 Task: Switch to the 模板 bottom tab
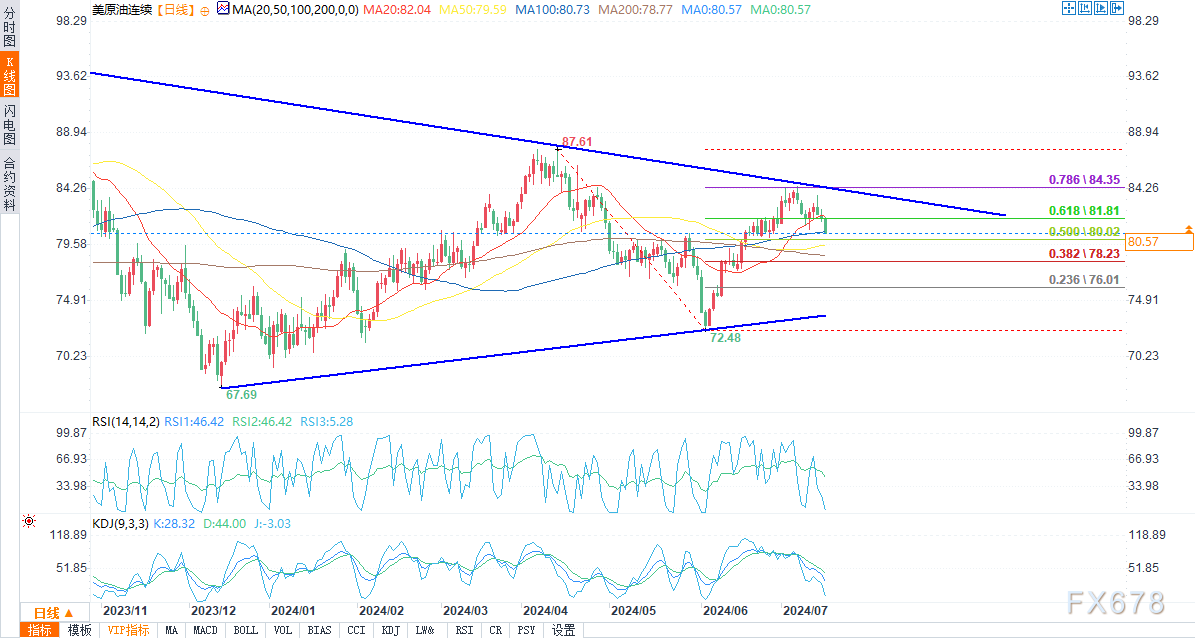pos(79,630)
